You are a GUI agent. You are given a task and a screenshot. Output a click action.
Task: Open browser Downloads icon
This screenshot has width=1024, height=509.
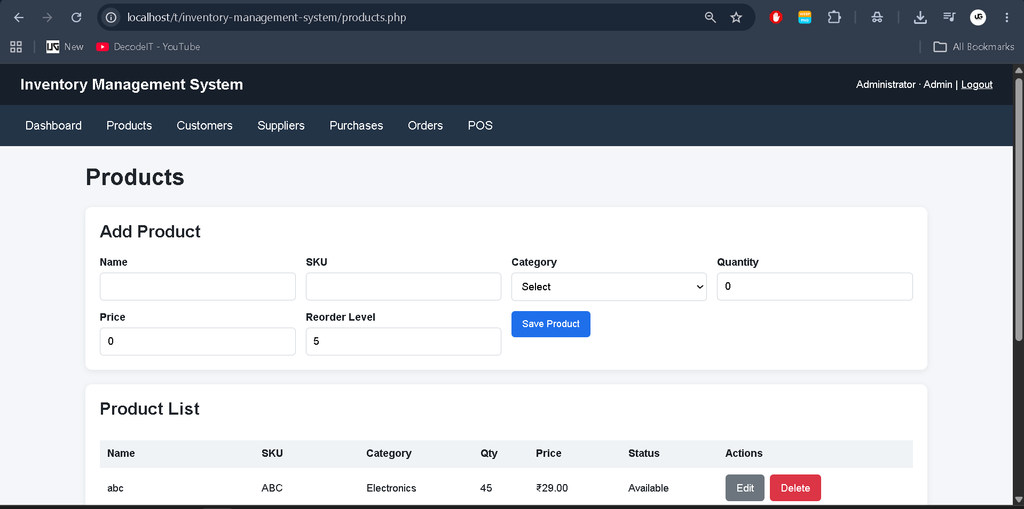920,18
